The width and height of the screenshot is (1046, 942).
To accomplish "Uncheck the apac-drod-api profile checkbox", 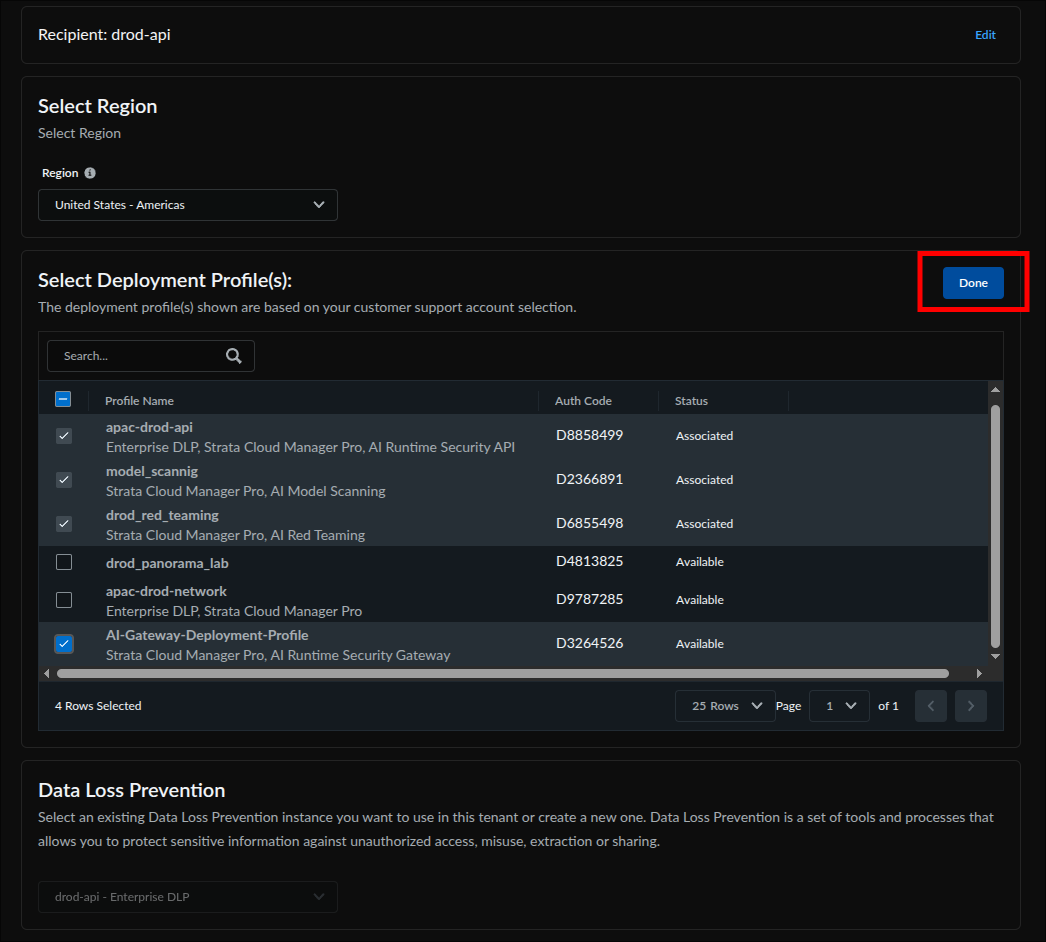I will pyautogui.click(x=64, y=436).
